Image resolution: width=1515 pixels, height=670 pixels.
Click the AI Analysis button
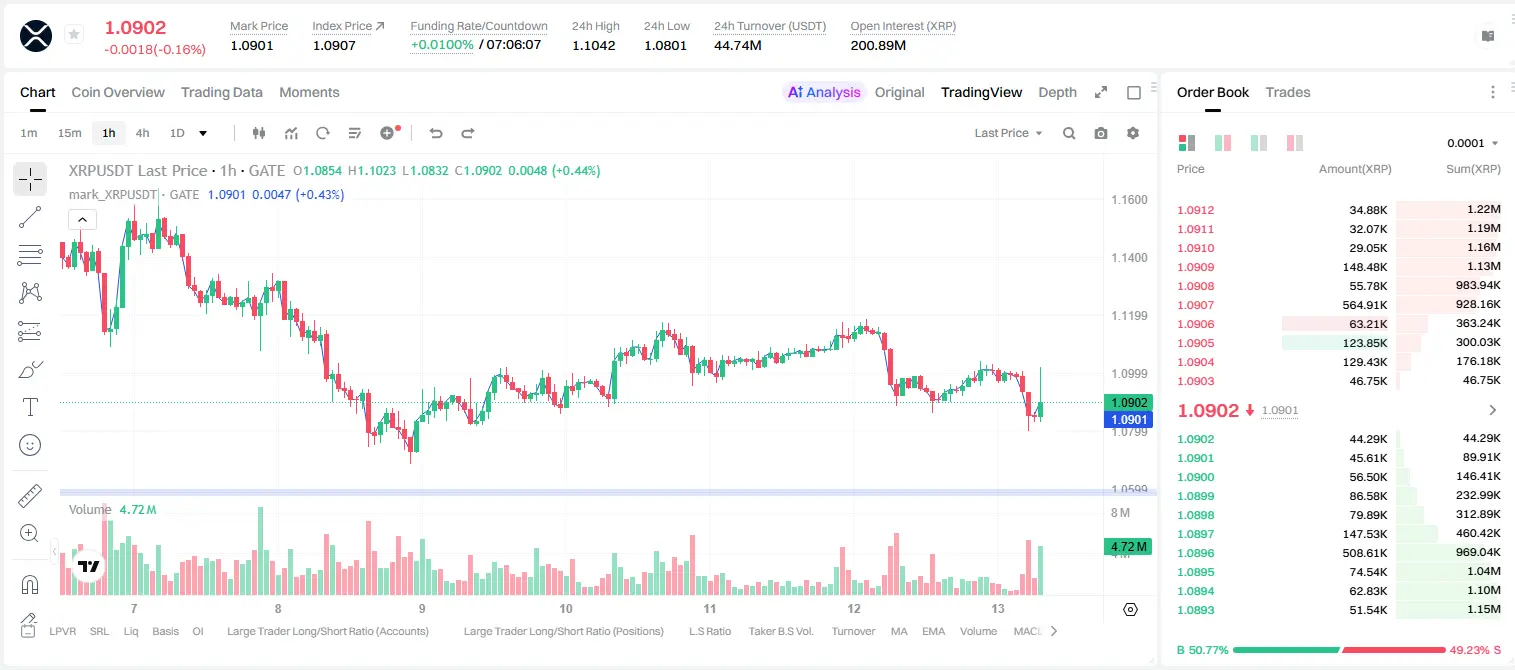pos(824,92)
